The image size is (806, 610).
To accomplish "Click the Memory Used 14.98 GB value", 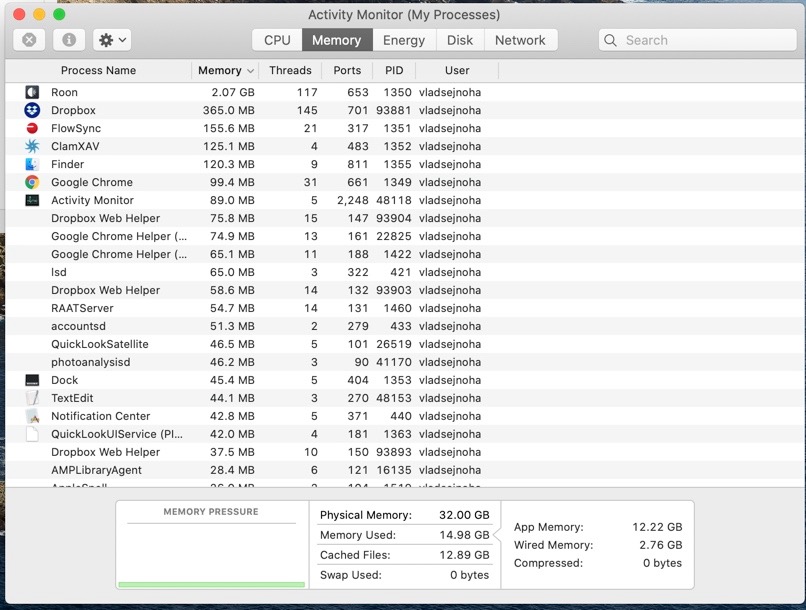I will click(x=464, y=535).
